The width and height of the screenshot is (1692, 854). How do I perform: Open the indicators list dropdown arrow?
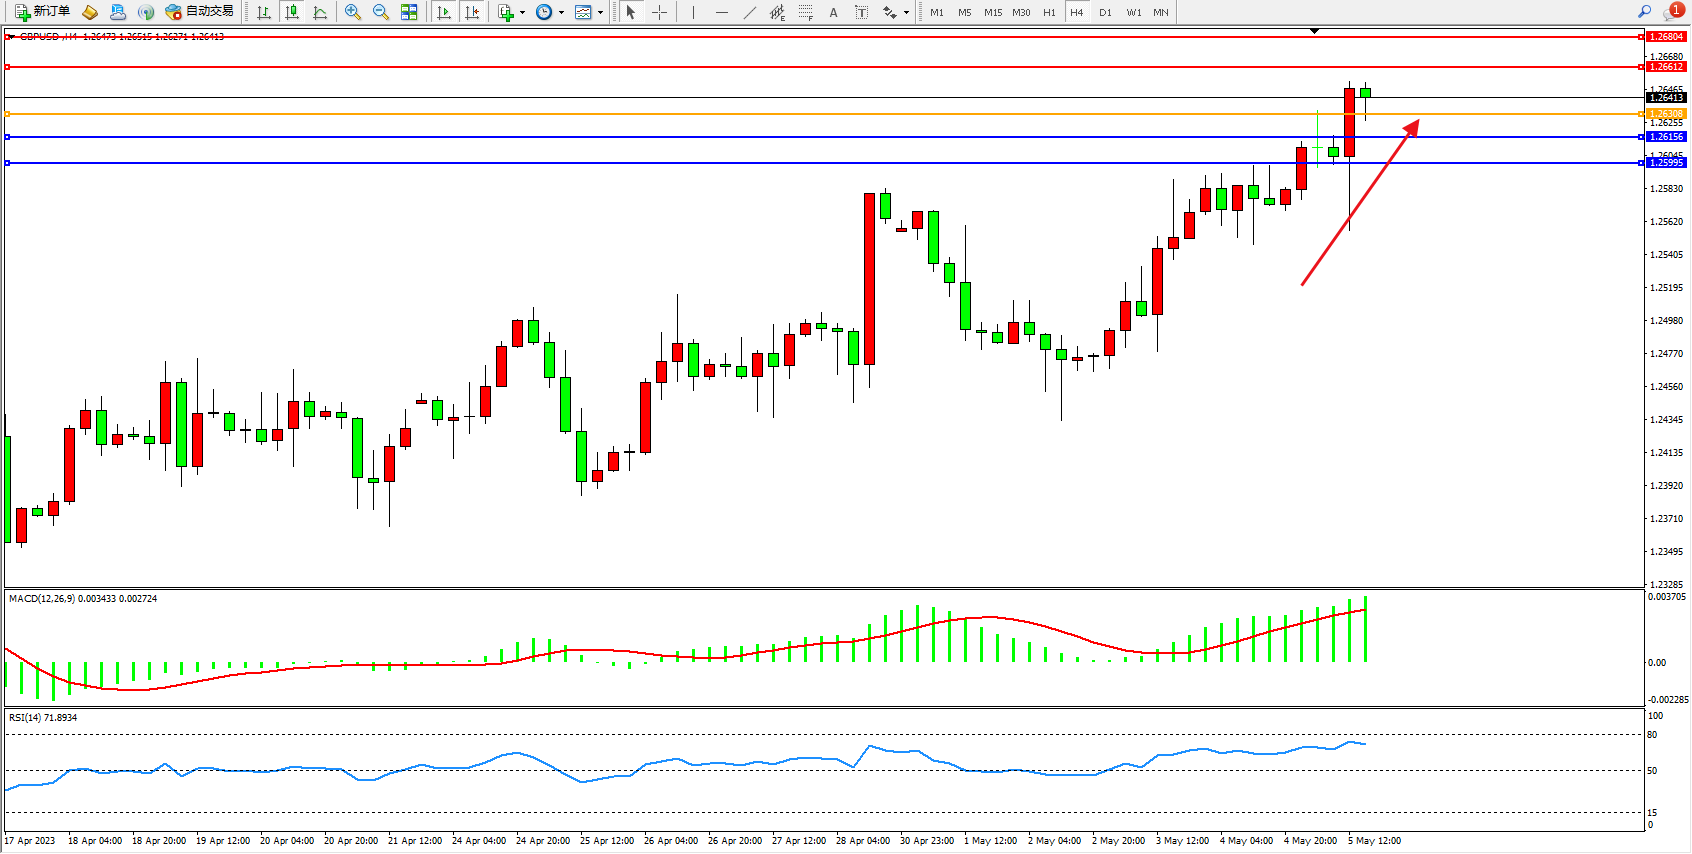(x=522, y=13)
